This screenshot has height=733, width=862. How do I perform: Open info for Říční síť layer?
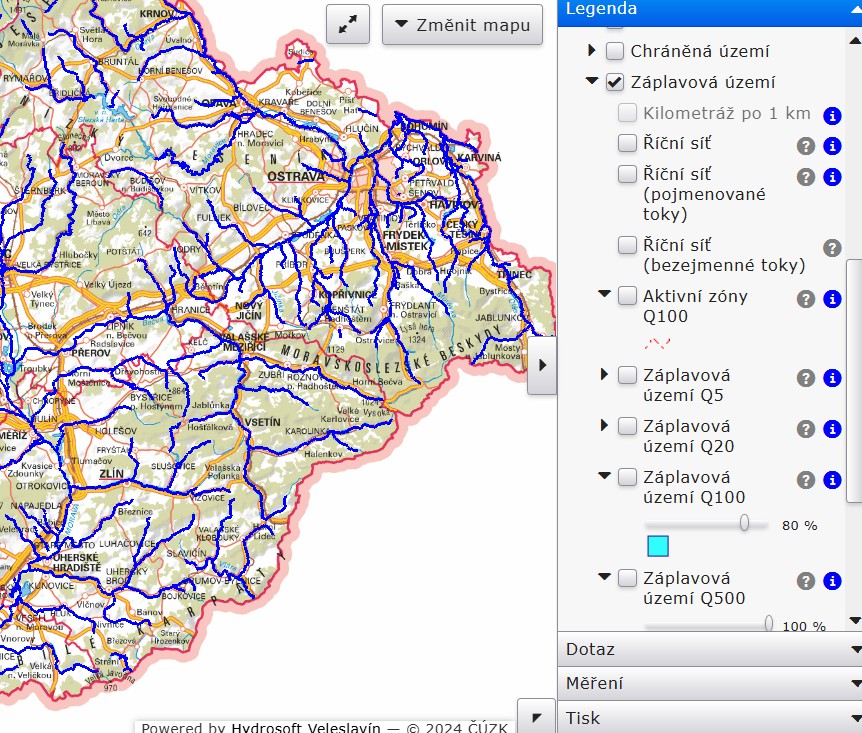(x=832, y=146)
